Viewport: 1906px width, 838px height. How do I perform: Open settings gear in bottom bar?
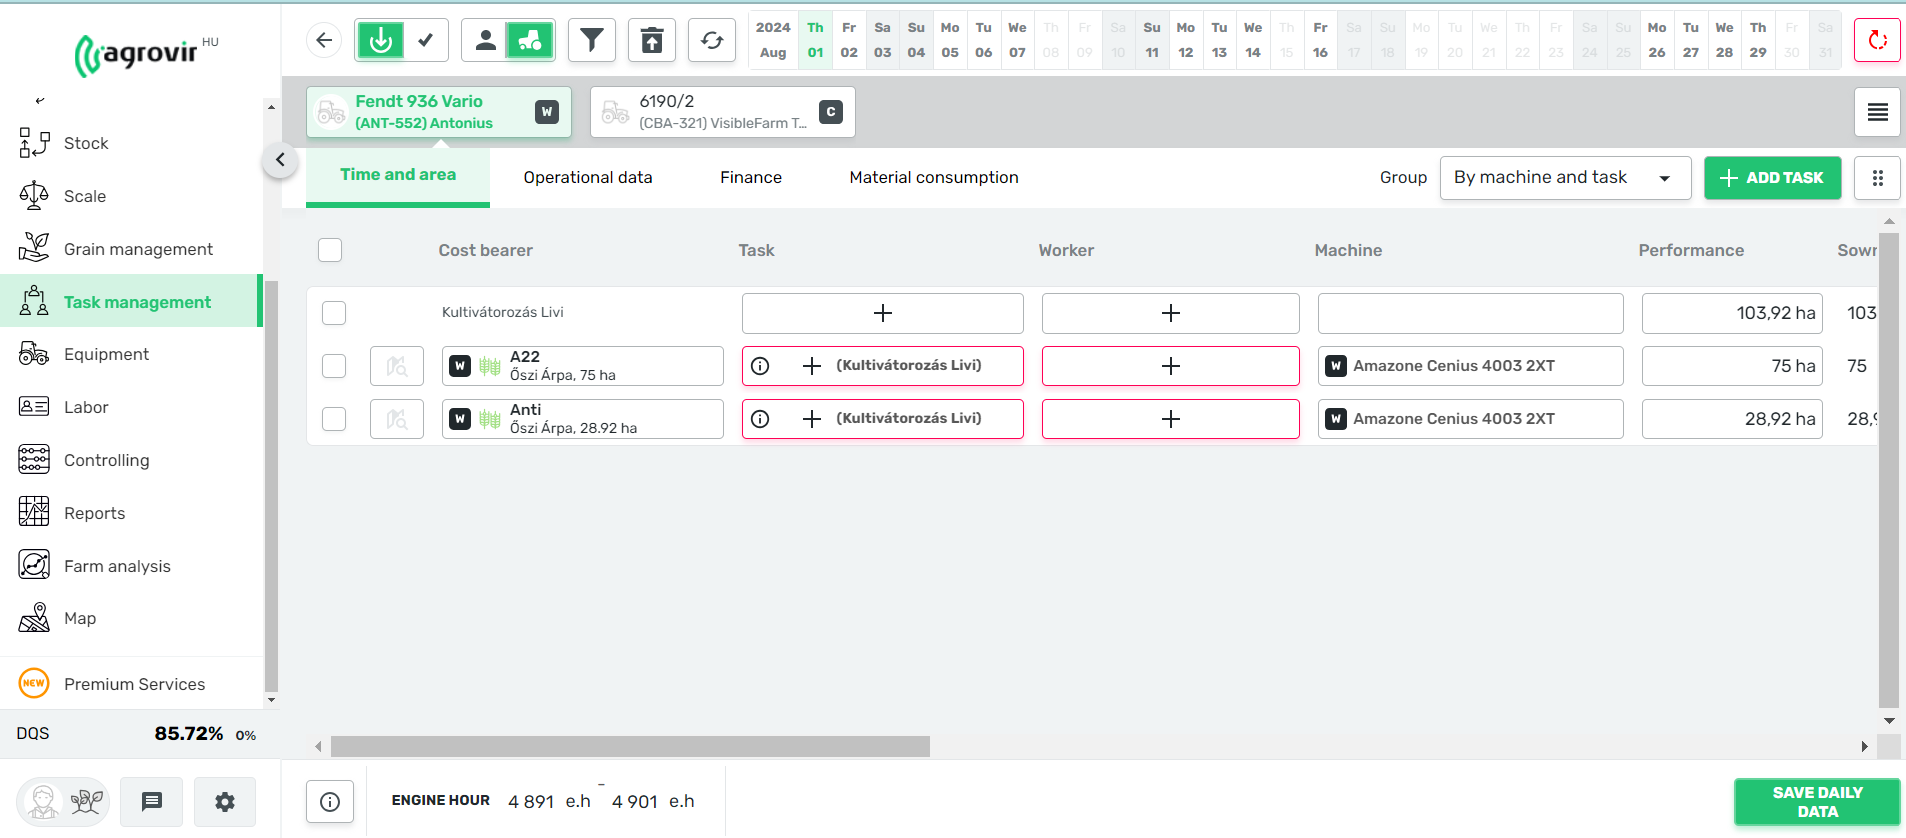click(x=225, y=802)
